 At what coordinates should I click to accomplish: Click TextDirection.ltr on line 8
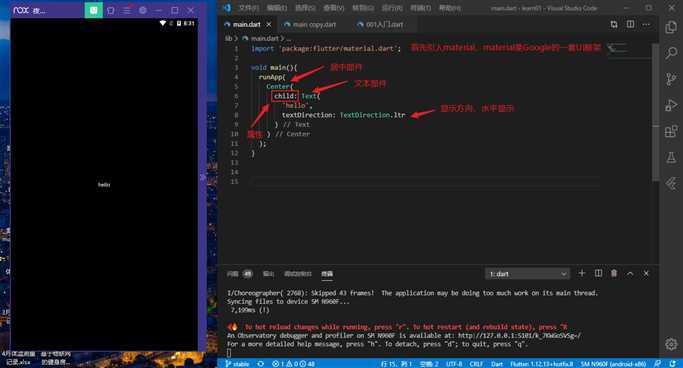(x=372, y=115)
